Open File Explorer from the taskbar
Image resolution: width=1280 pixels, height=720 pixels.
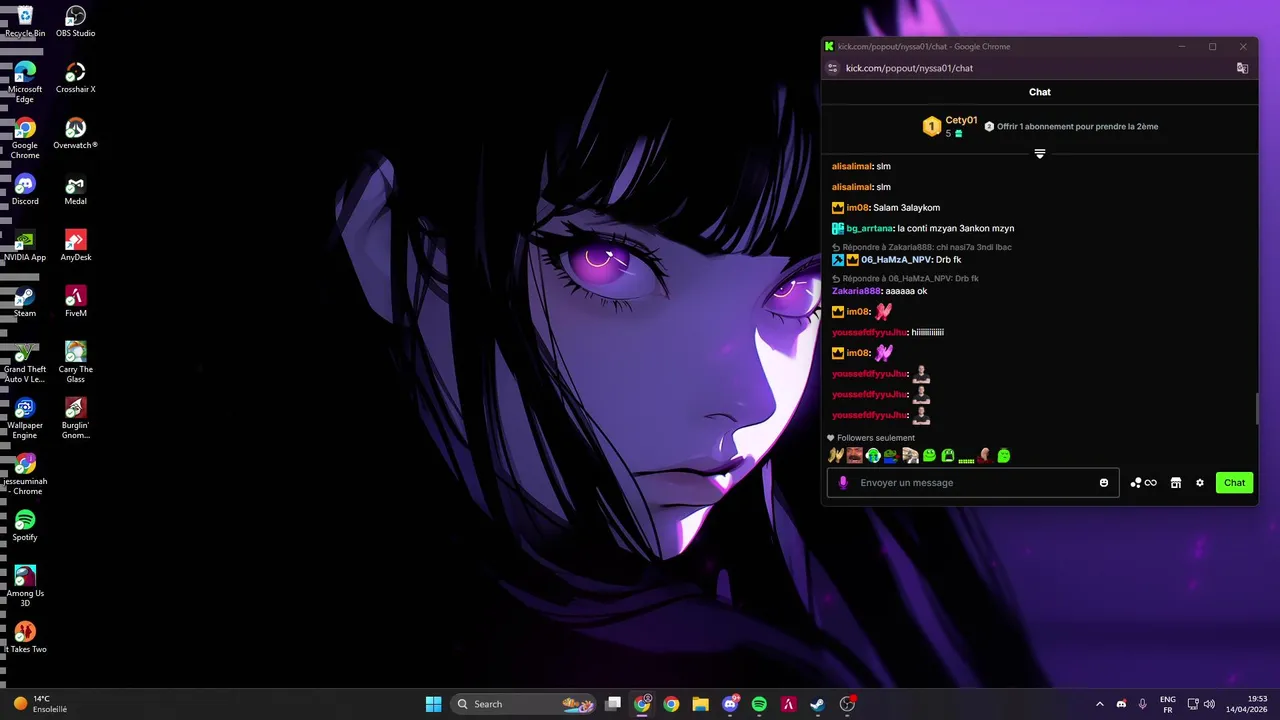[700, 704]
